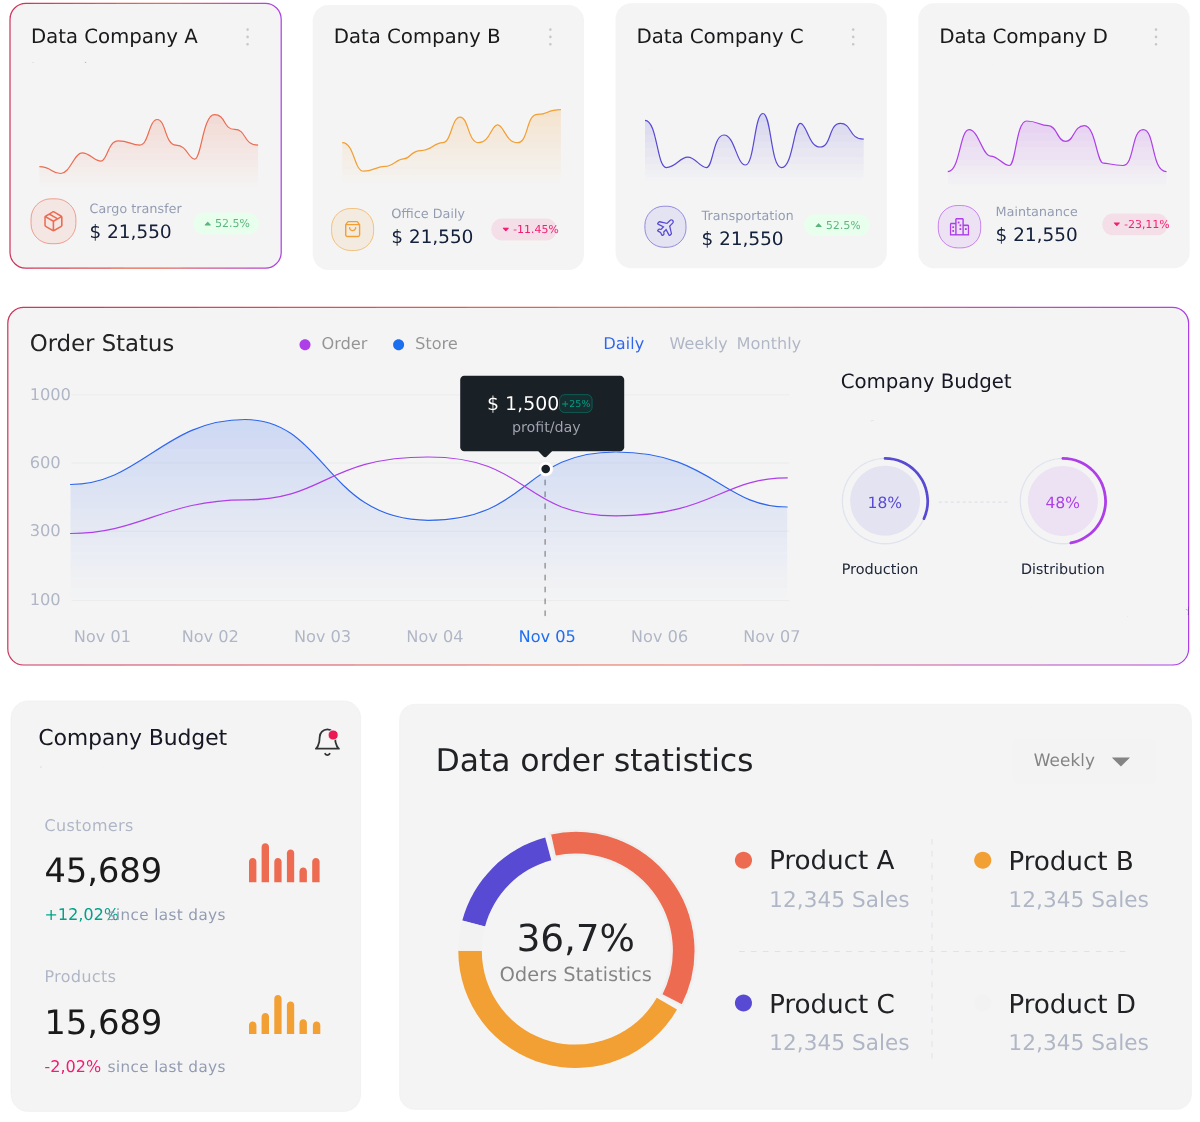Image resolution: width=1200 pixels, height=1122 pixels.
Task: Click the Nov 05 date label
Action: (547, 637)
